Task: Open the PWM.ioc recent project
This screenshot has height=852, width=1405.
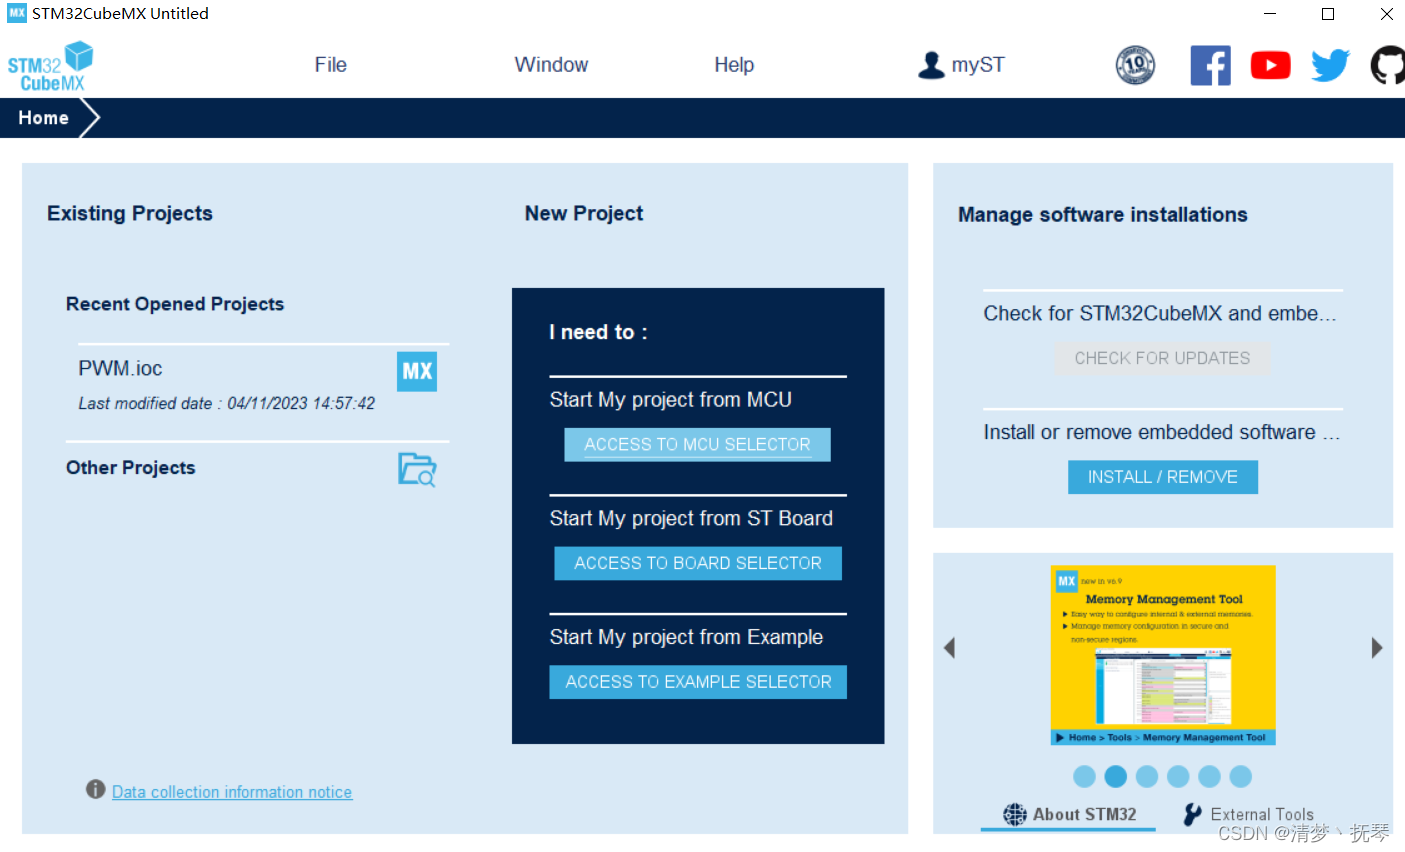Action: [120, 368]
